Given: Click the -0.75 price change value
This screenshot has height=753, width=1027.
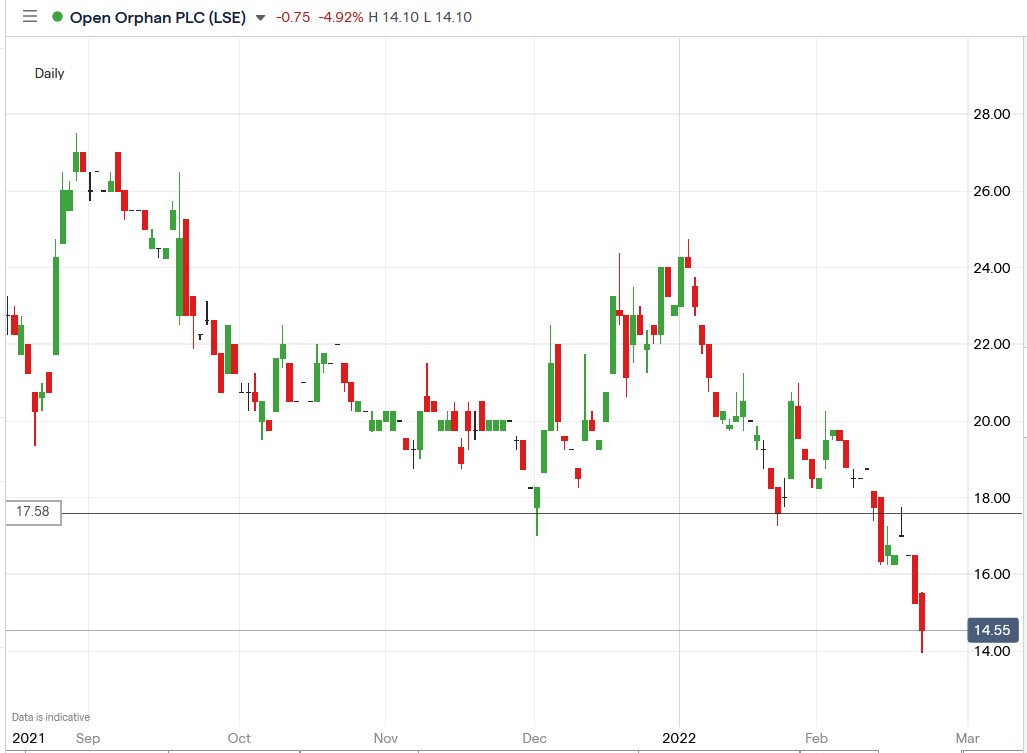Looking at the screenshot, I should pyautogui.click(x=291, y=17).
